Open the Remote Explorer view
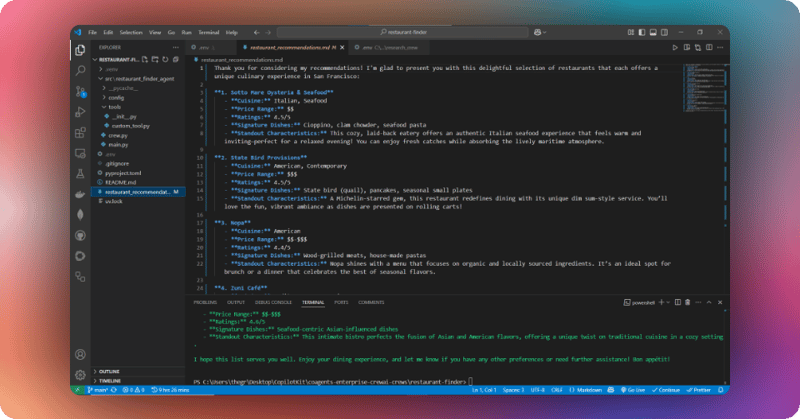 pos(80,153)
